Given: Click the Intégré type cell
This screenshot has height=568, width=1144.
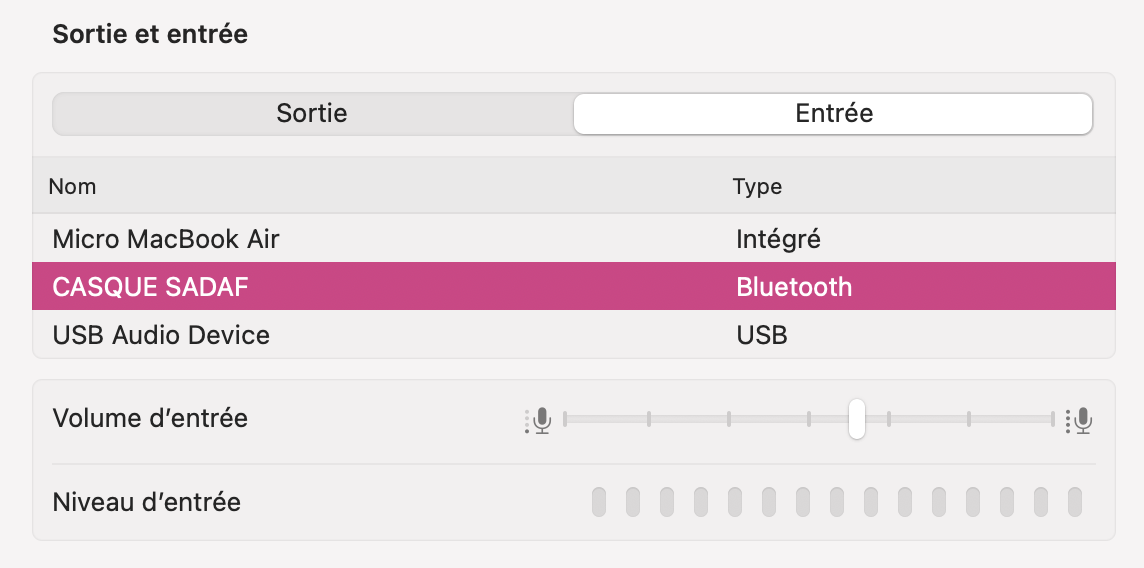Looking at the screenshot, I should [778, 239].
